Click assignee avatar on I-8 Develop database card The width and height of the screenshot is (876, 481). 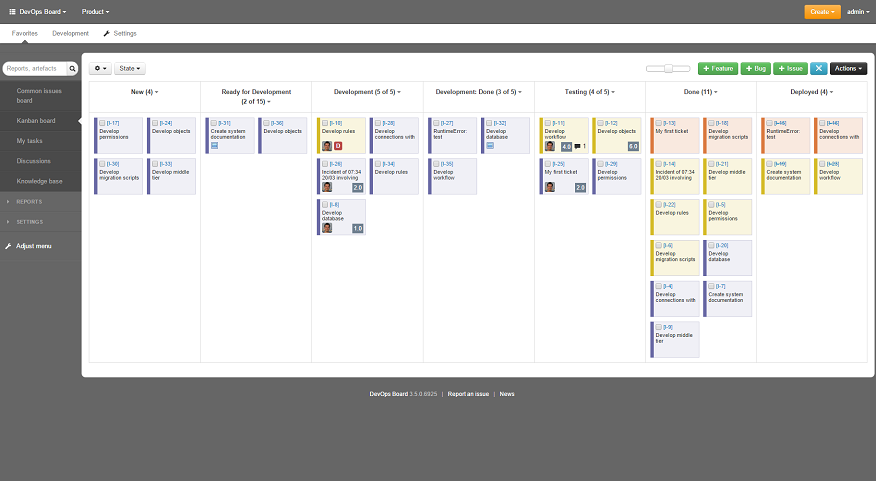point(327,228)
